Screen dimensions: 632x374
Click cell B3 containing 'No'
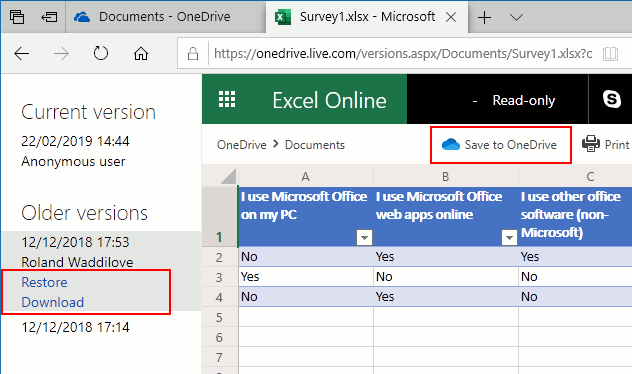click(446, 277)
